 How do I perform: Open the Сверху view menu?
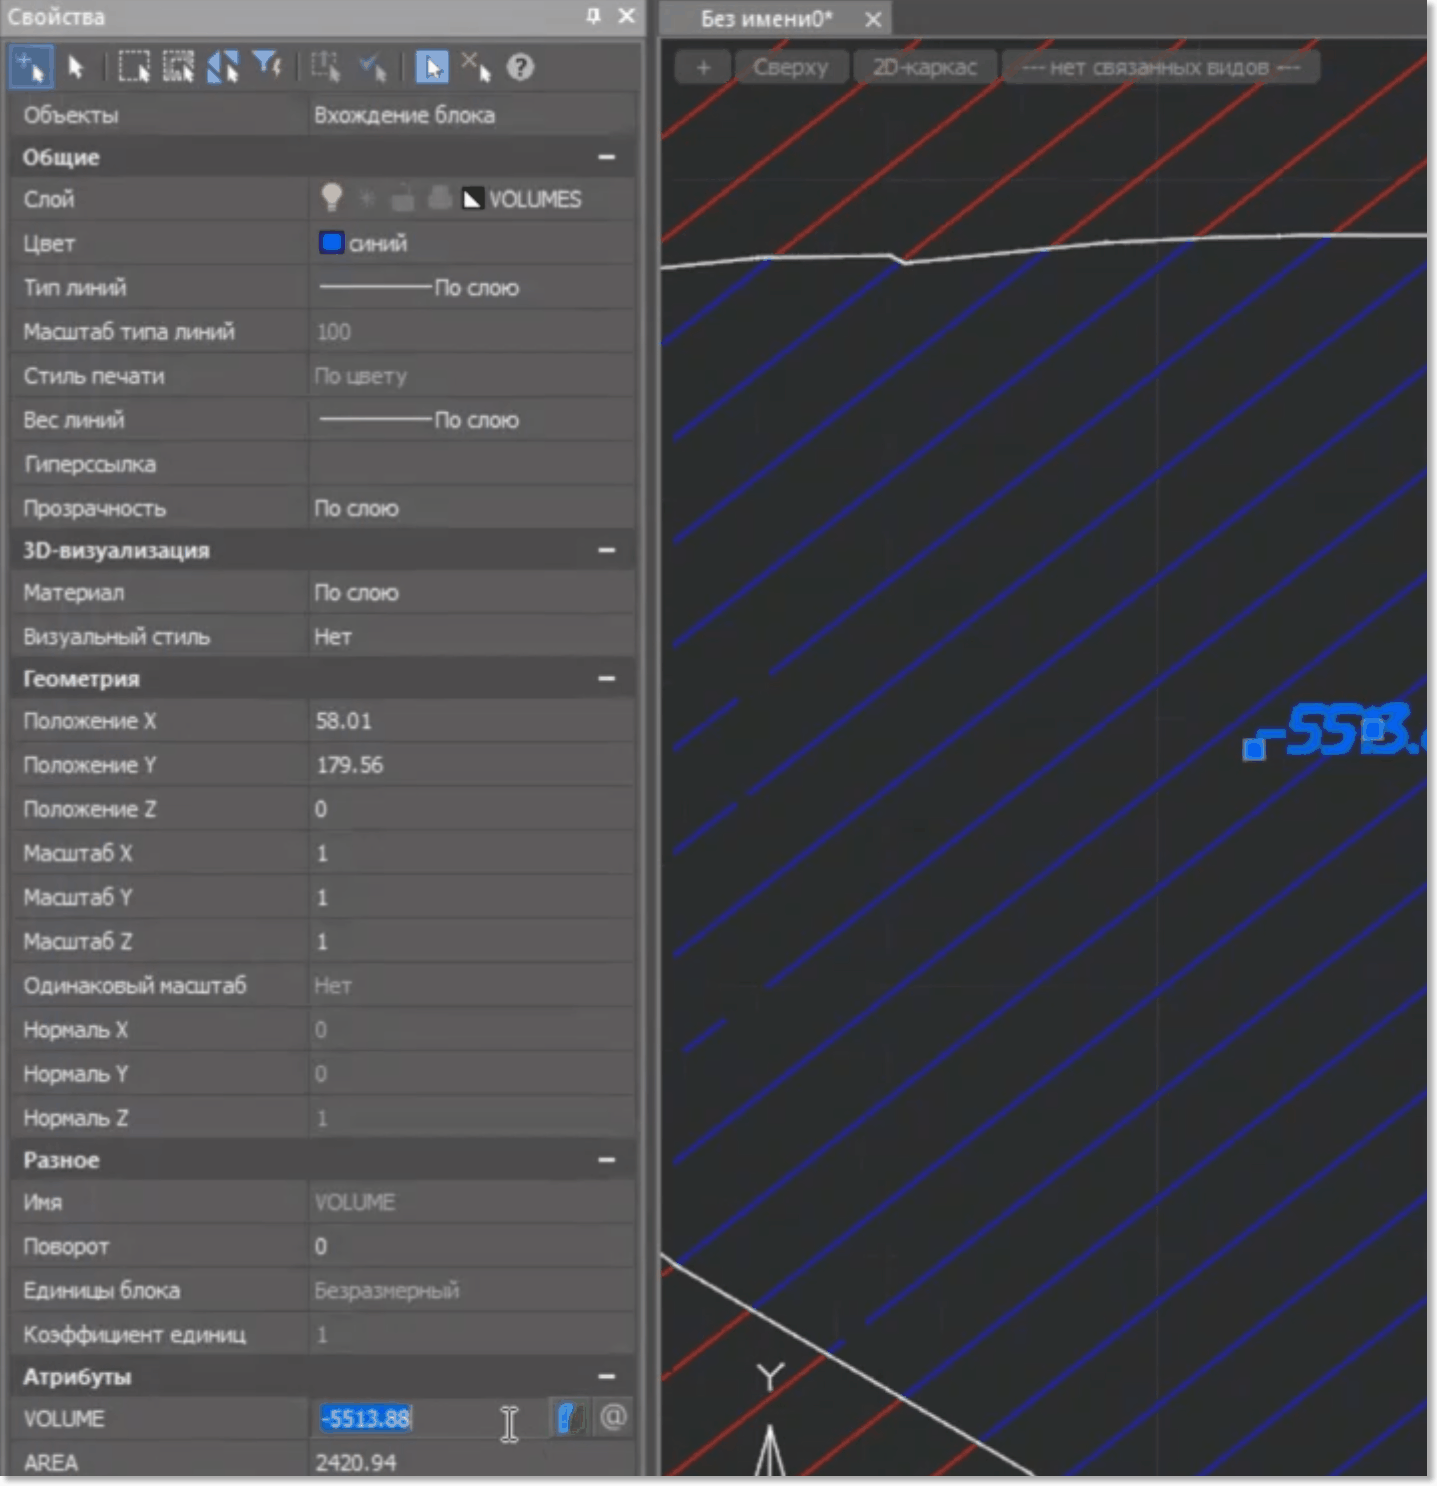pyautogui.click(x=790, y=68)
